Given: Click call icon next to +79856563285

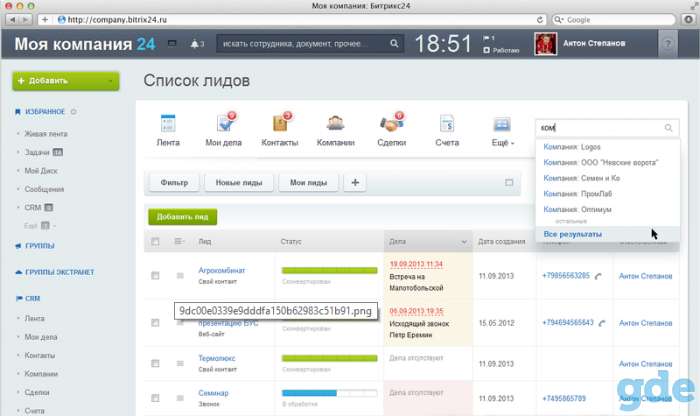Looking at the screenshot, I should tap(598, 276).
